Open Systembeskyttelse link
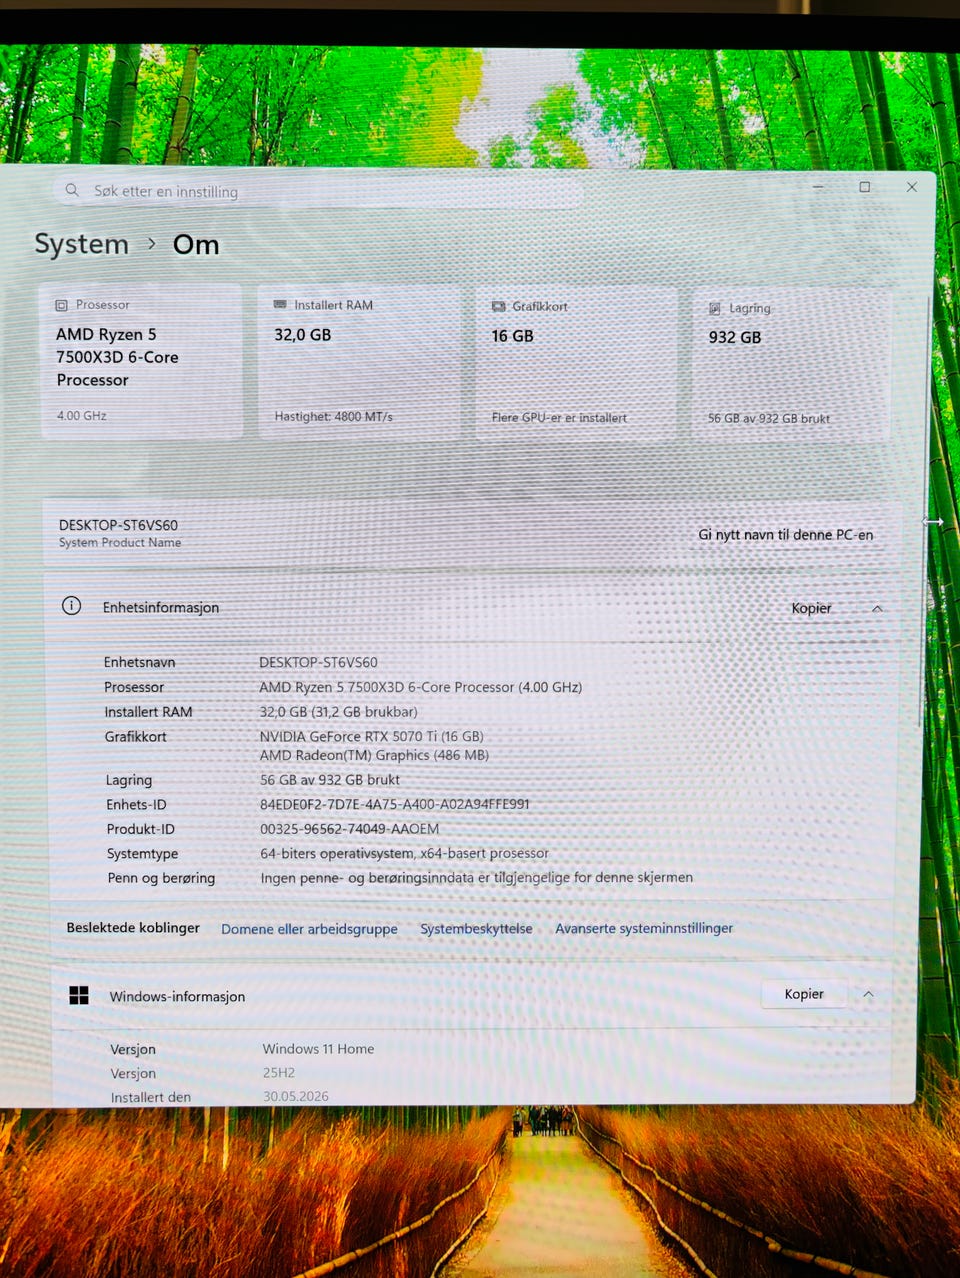The height and width of the screenshot is (1278, 960). click(x=476, y=928)
